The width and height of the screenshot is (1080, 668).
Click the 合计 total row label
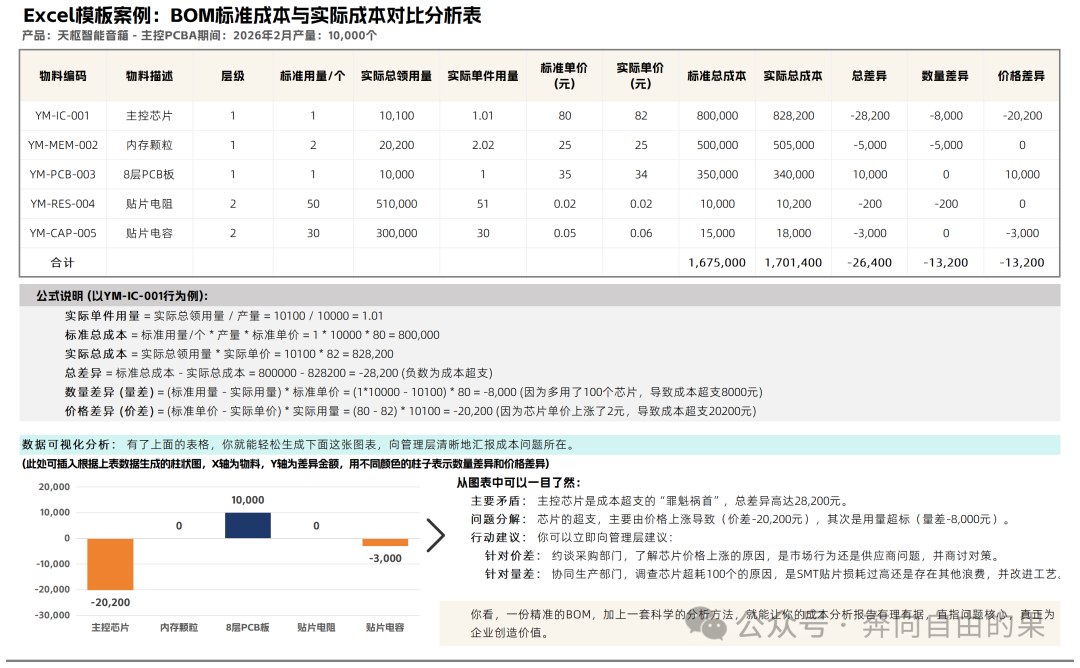(x=63, y=262)
